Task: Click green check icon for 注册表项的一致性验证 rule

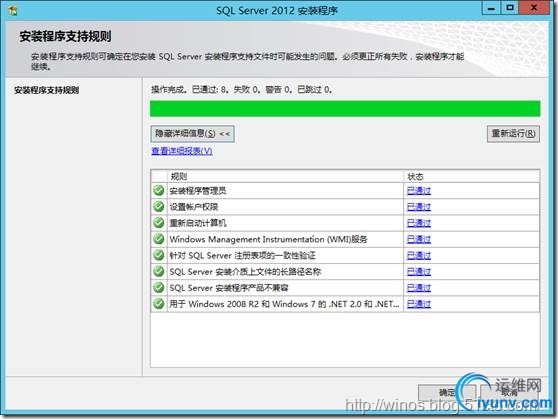Action: pos(159,255)
